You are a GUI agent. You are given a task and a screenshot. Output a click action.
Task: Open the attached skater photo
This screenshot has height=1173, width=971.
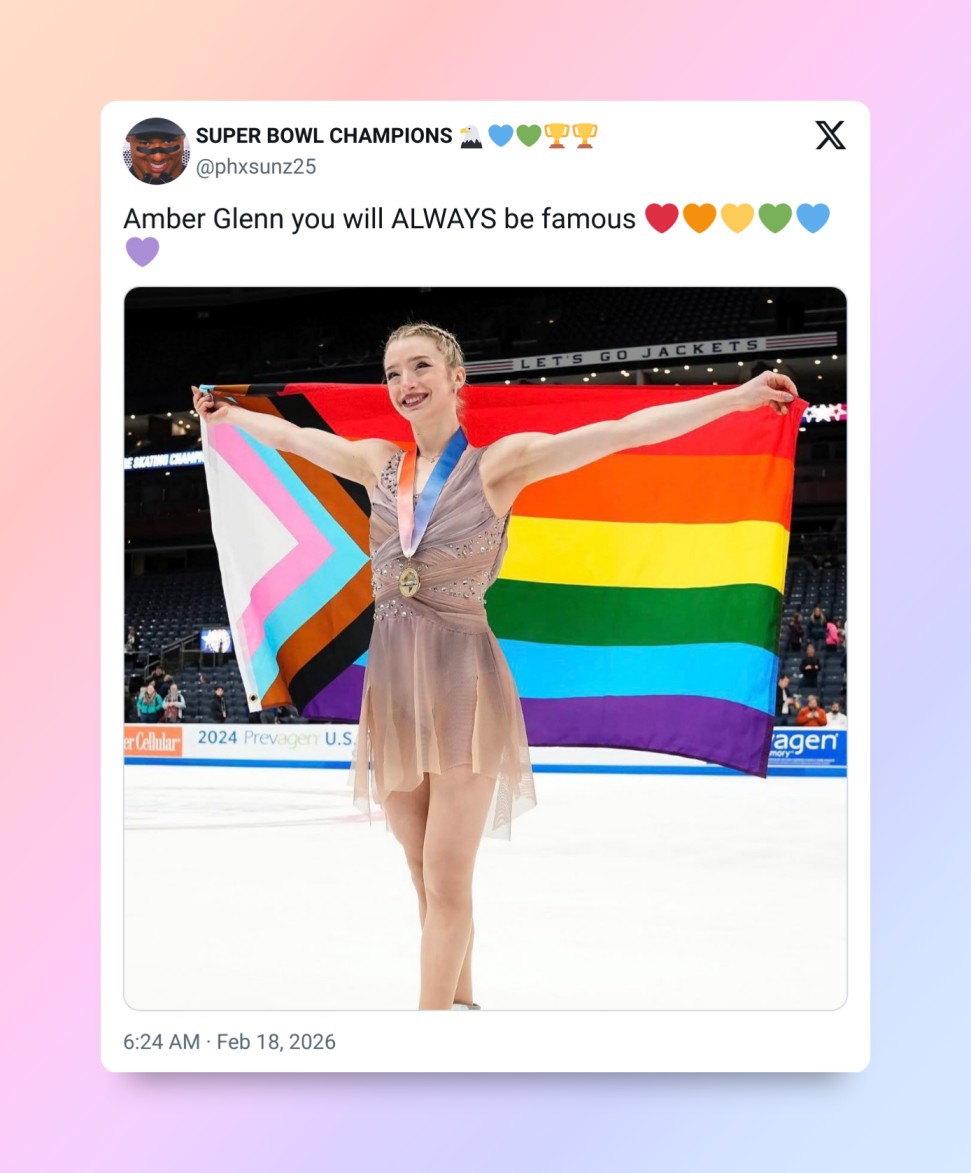[x=486, y=649]
